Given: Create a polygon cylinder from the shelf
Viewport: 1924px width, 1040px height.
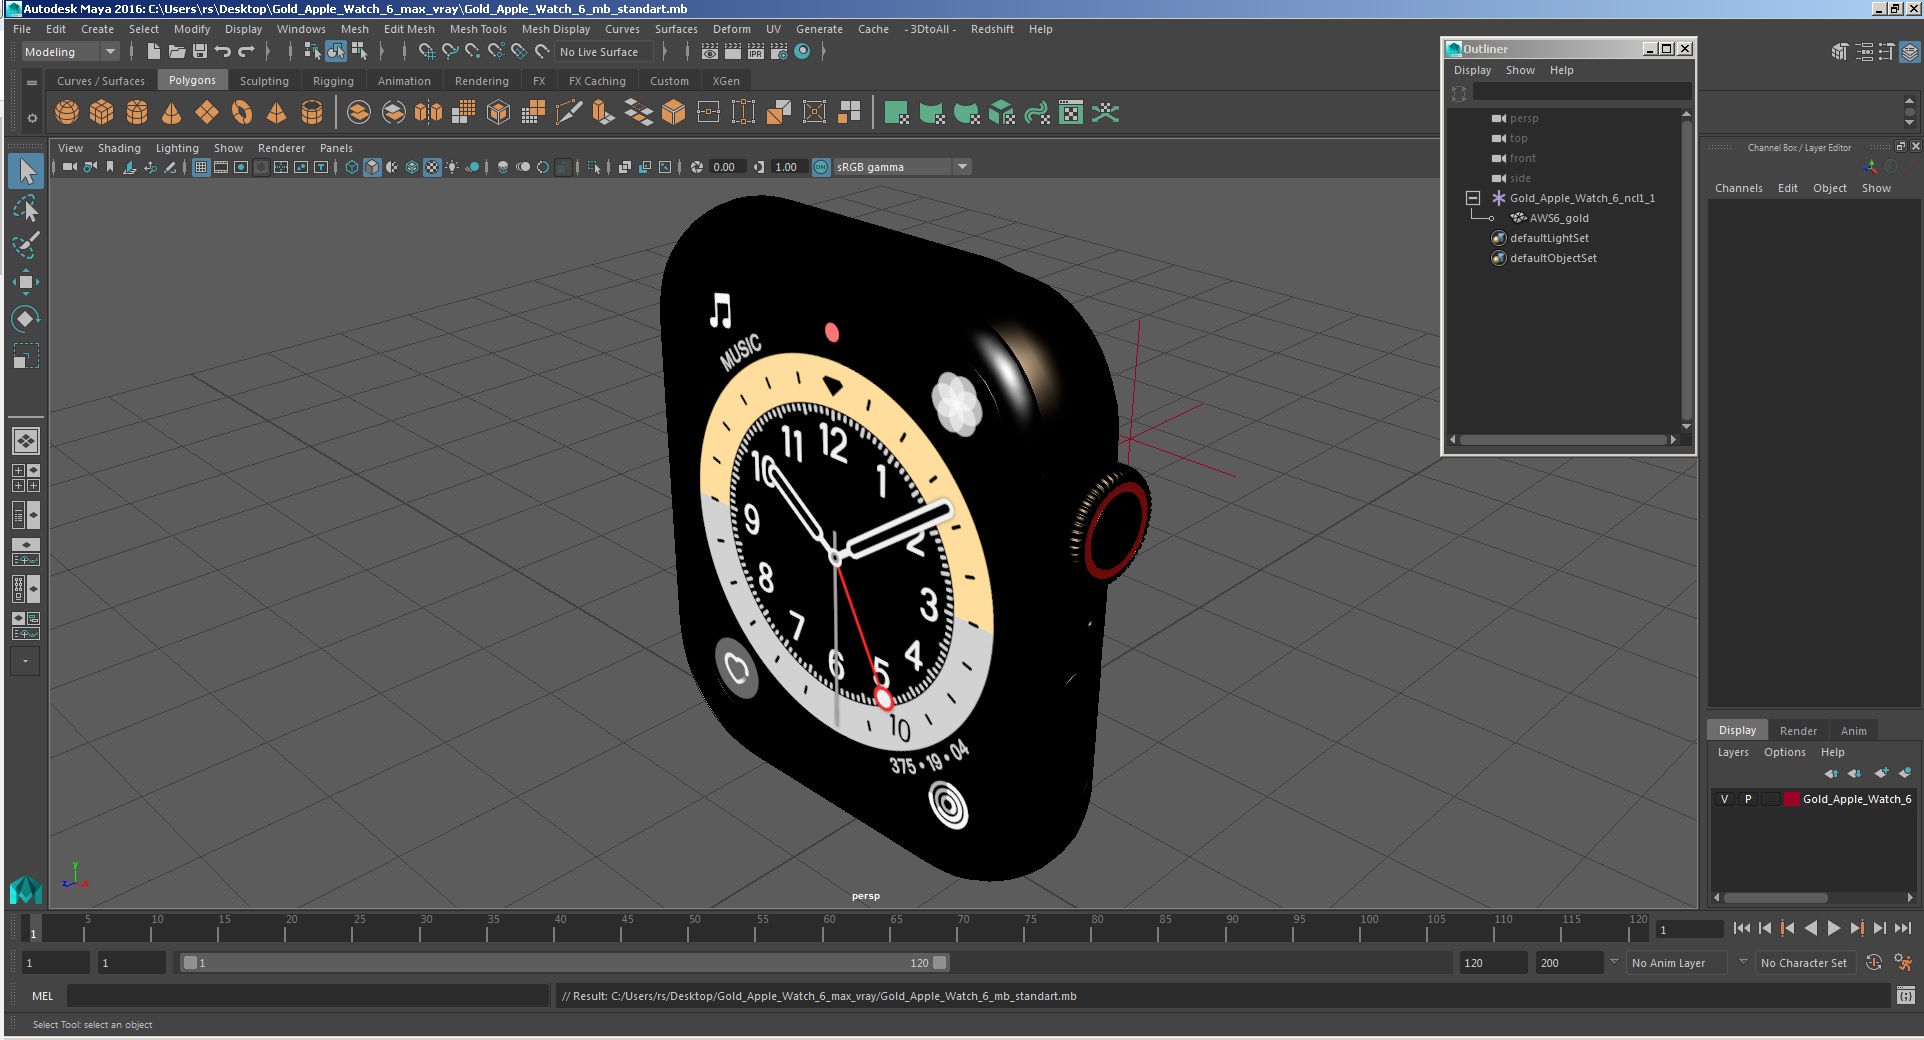Looking at the screenshot, I should tap(137, 113).
